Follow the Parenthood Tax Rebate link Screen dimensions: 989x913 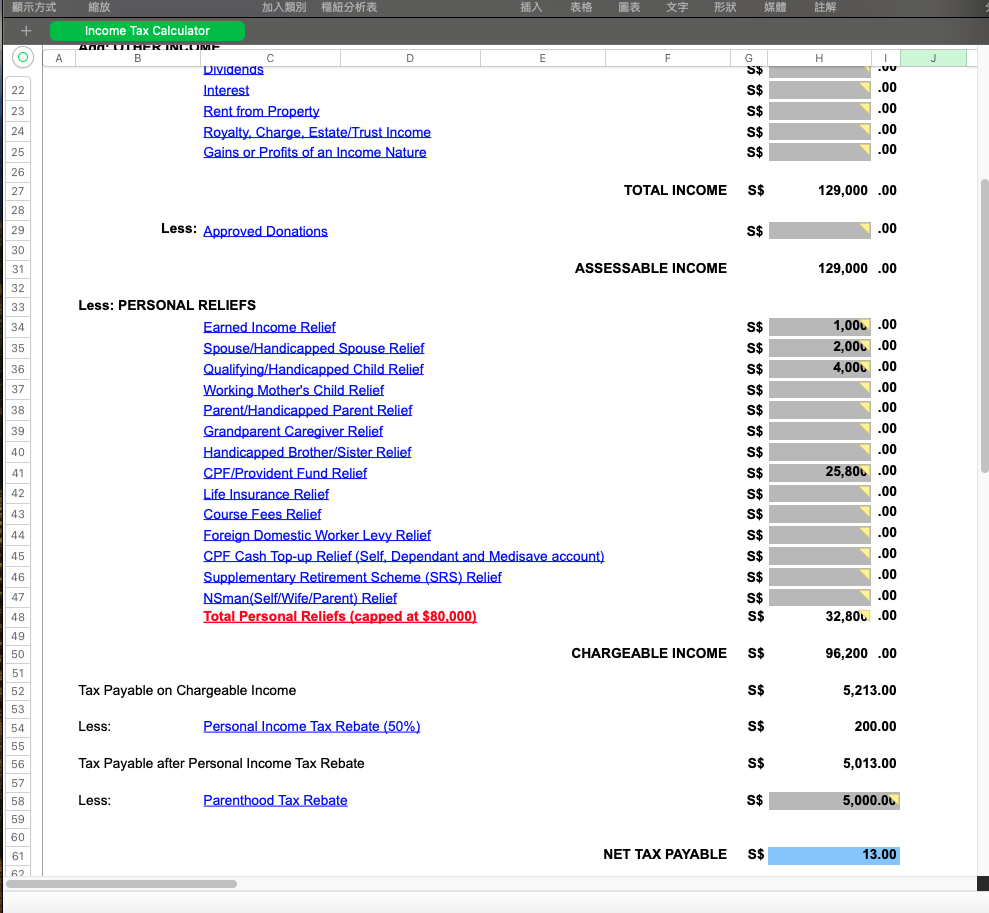point(275,800)
